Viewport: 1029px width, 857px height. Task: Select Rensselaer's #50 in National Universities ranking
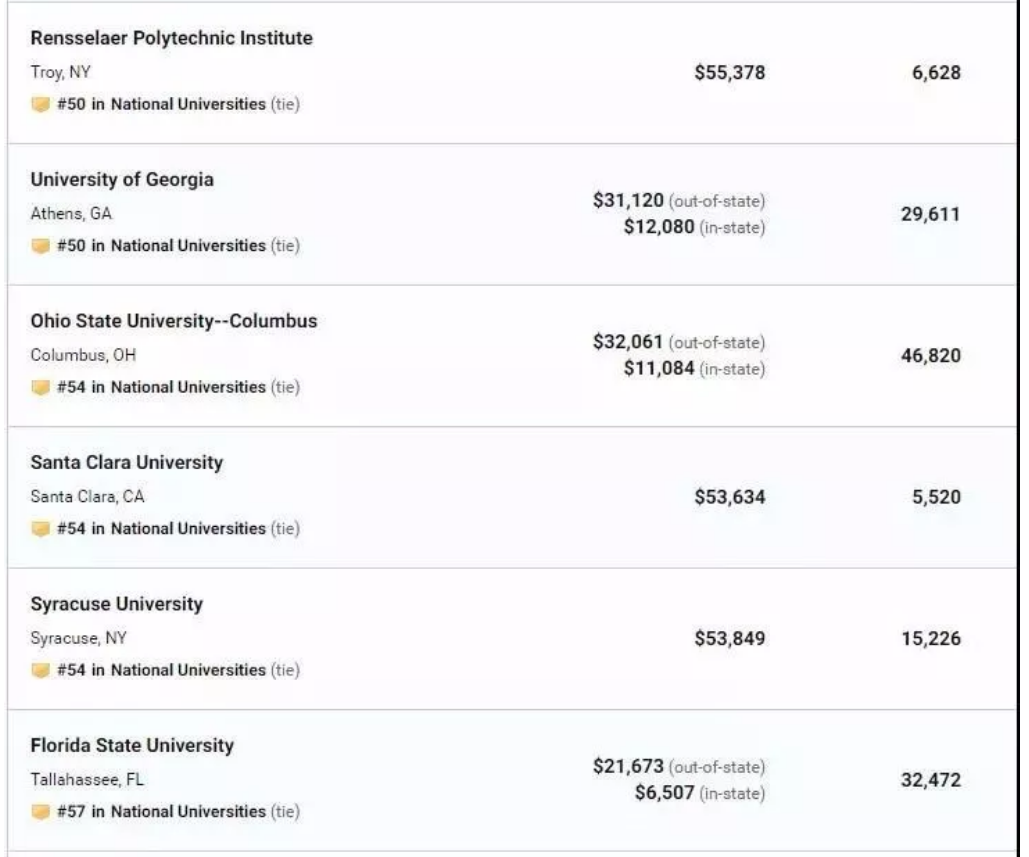click(x=162, y=105)
